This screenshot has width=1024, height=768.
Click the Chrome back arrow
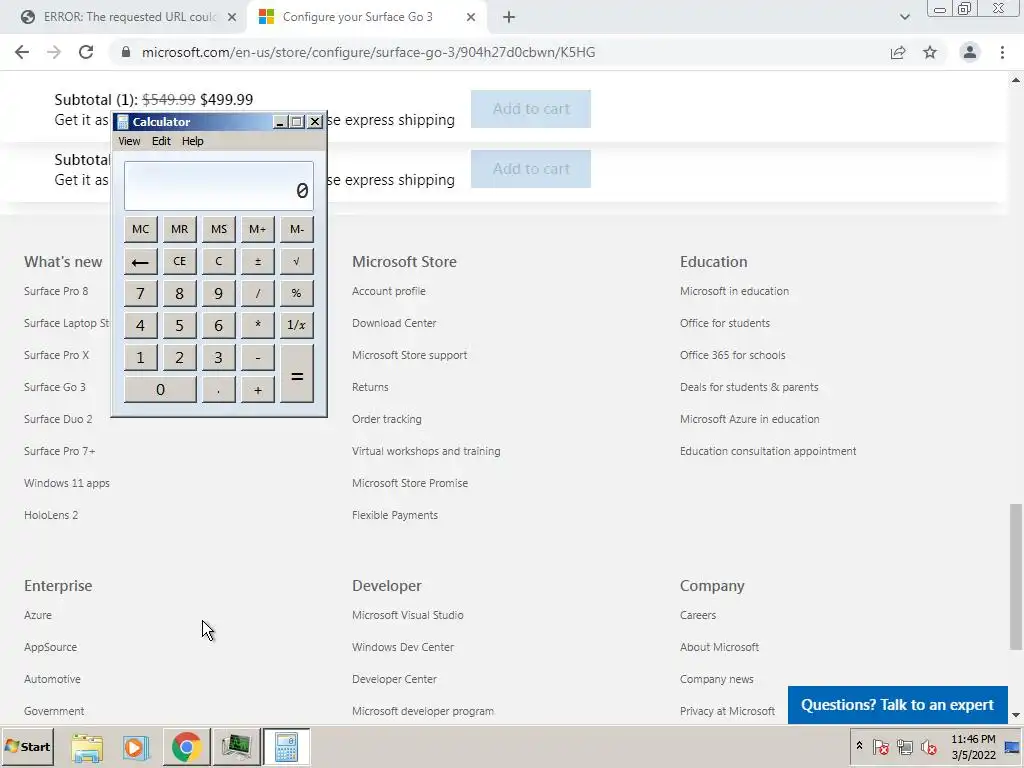click(22, 52)
